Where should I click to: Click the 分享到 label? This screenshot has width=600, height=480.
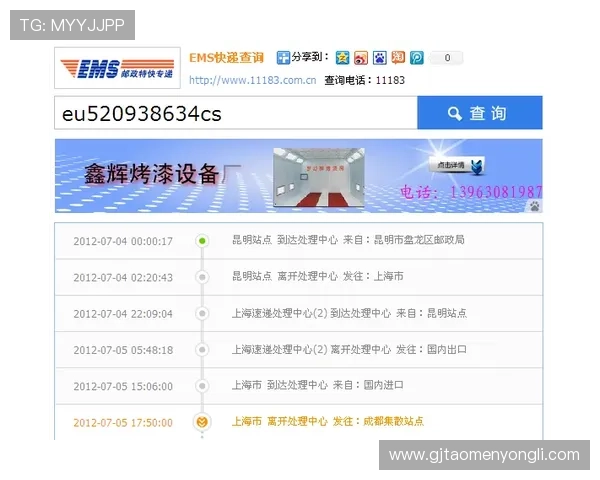tap(310, 57)
